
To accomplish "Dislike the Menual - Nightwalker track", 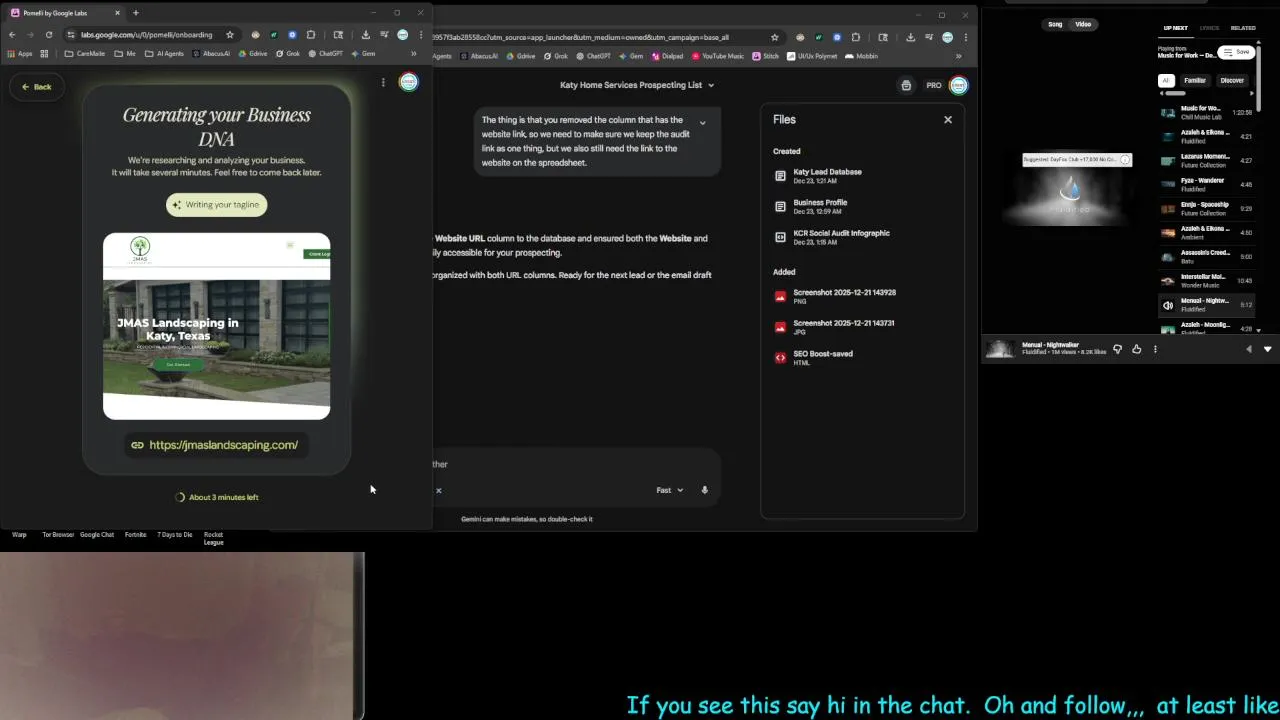I will coord(1118,349).
